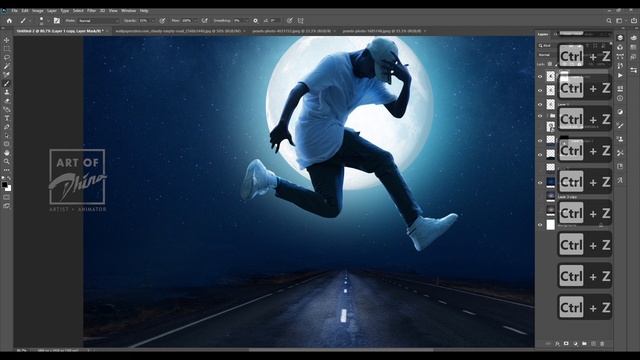Open the brush preset picker (size dot)
The image size is (640, 360).
click(41, 20)
